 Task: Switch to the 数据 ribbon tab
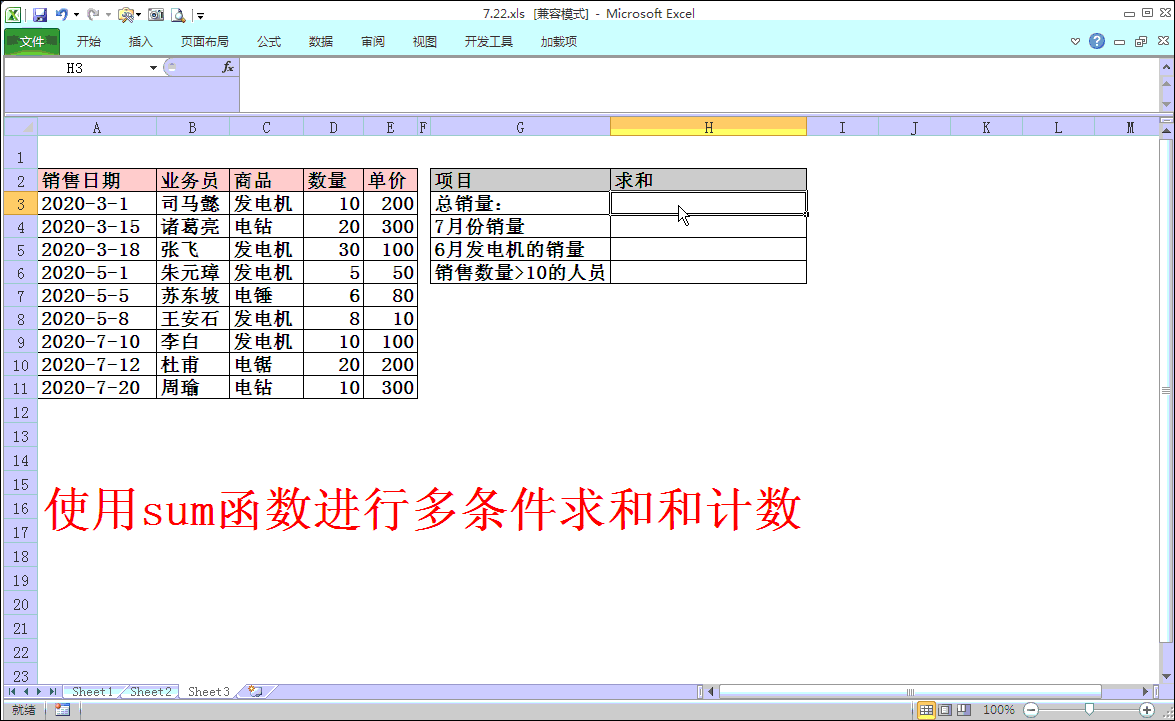[x=321, y=41]
